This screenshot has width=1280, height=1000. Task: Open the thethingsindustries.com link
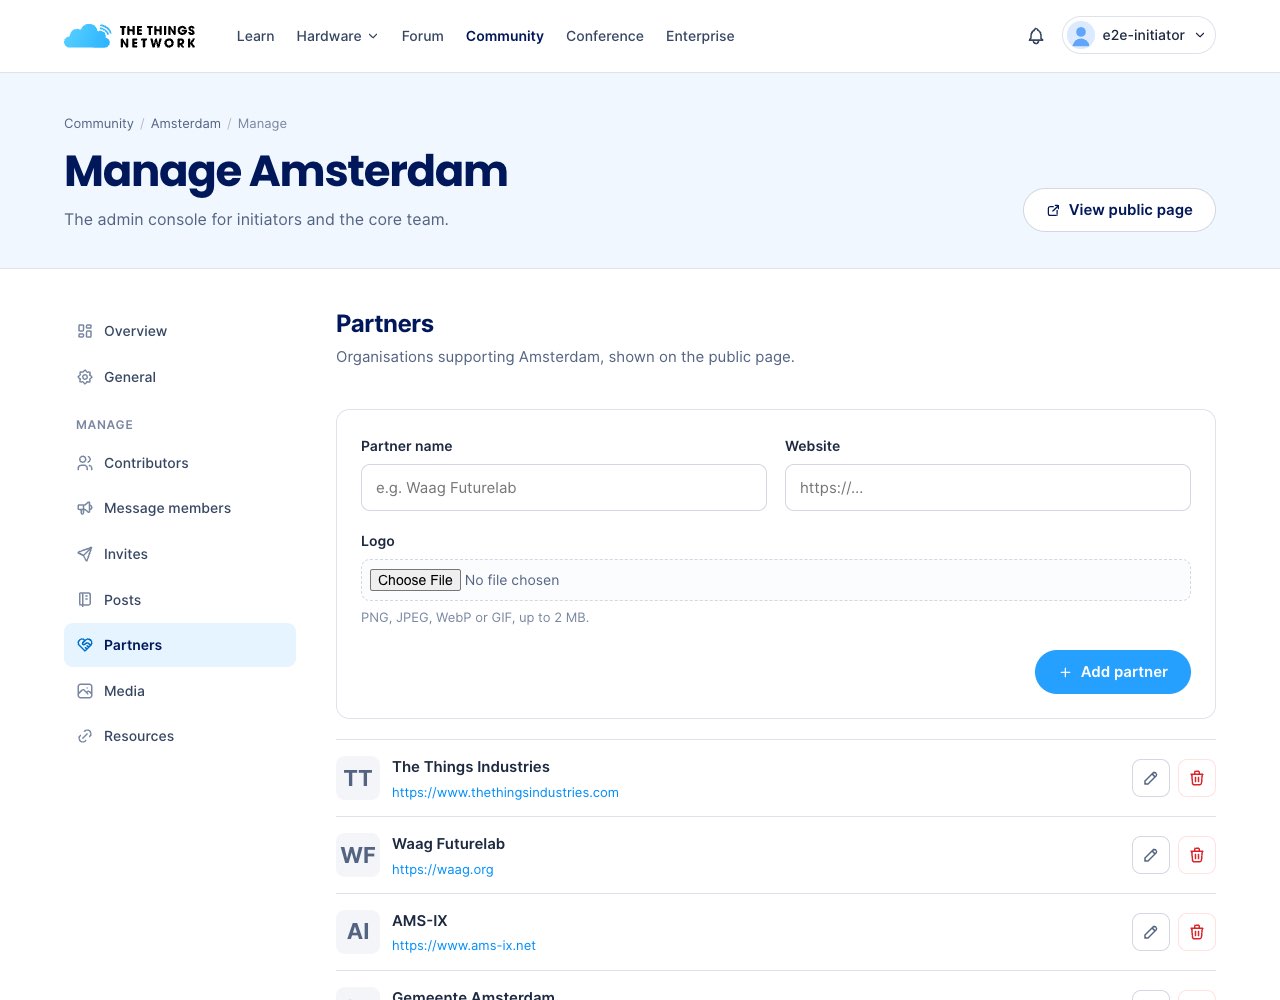click(x=505, y=792)
